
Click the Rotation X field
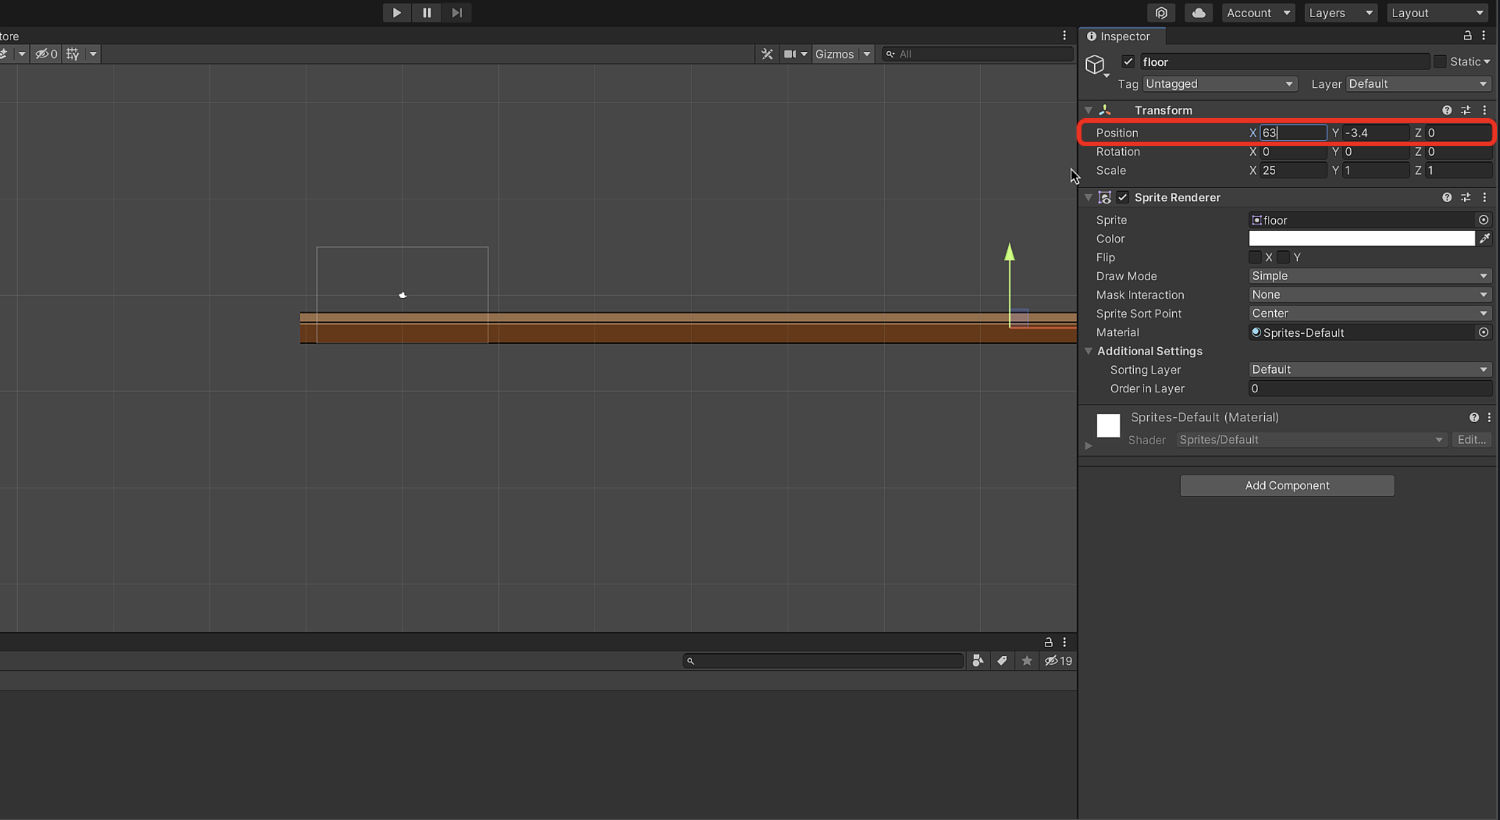pos(1293,152)
